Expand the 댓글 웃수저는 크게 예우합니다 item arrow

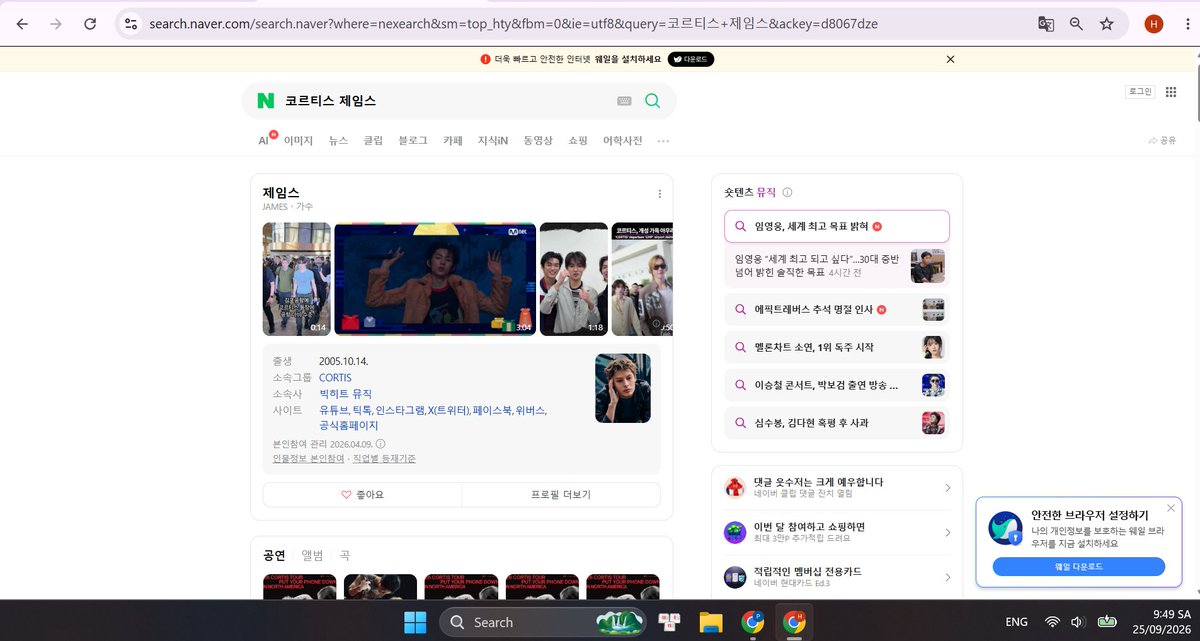pos(947,488)
